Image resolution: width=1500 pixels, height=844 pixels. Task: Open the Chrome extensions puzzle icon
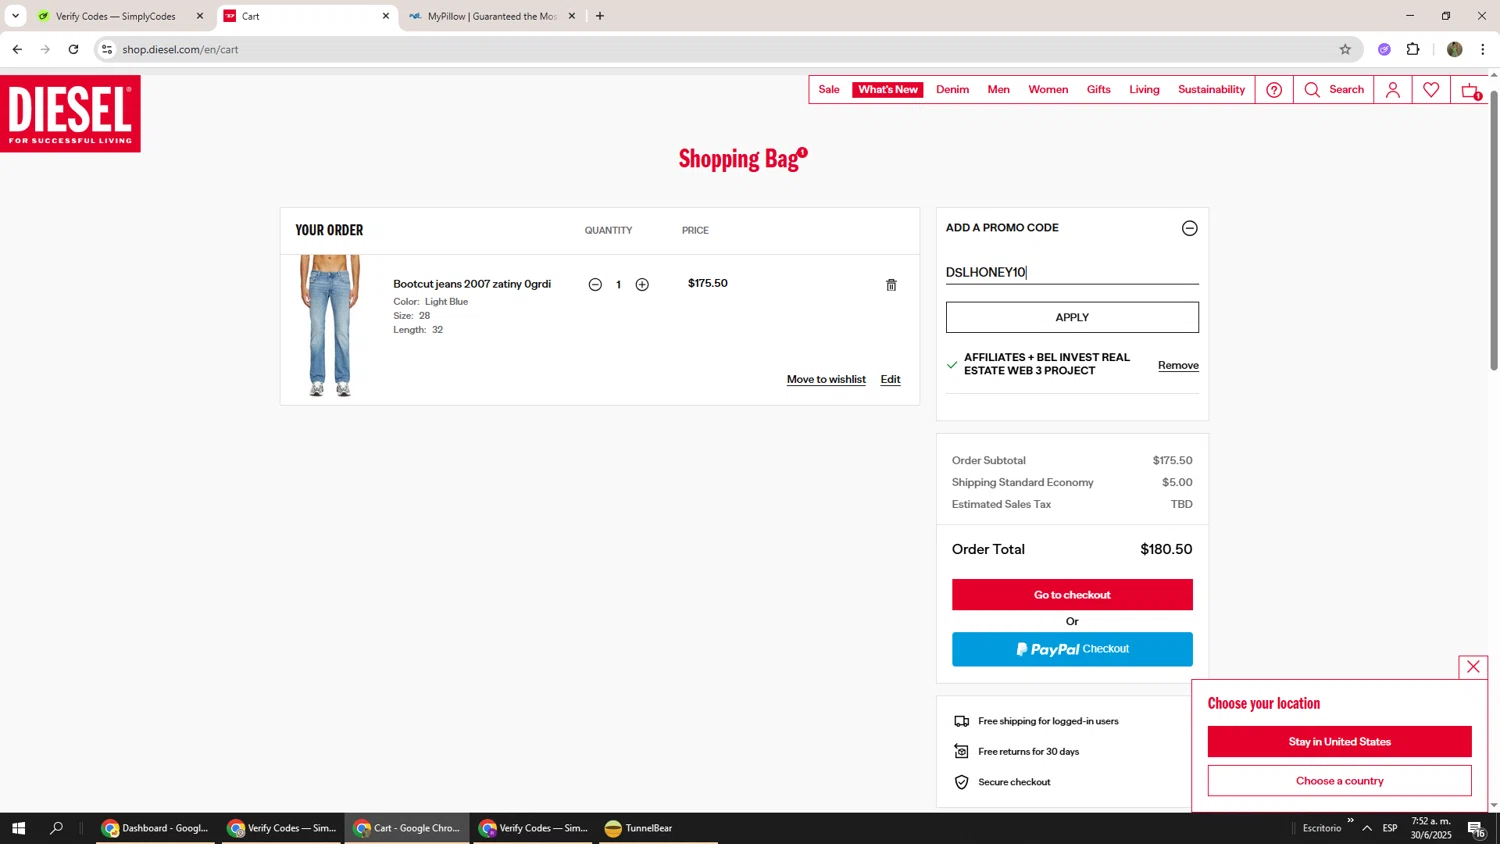pyautogui.click(x=1413, y=49)
